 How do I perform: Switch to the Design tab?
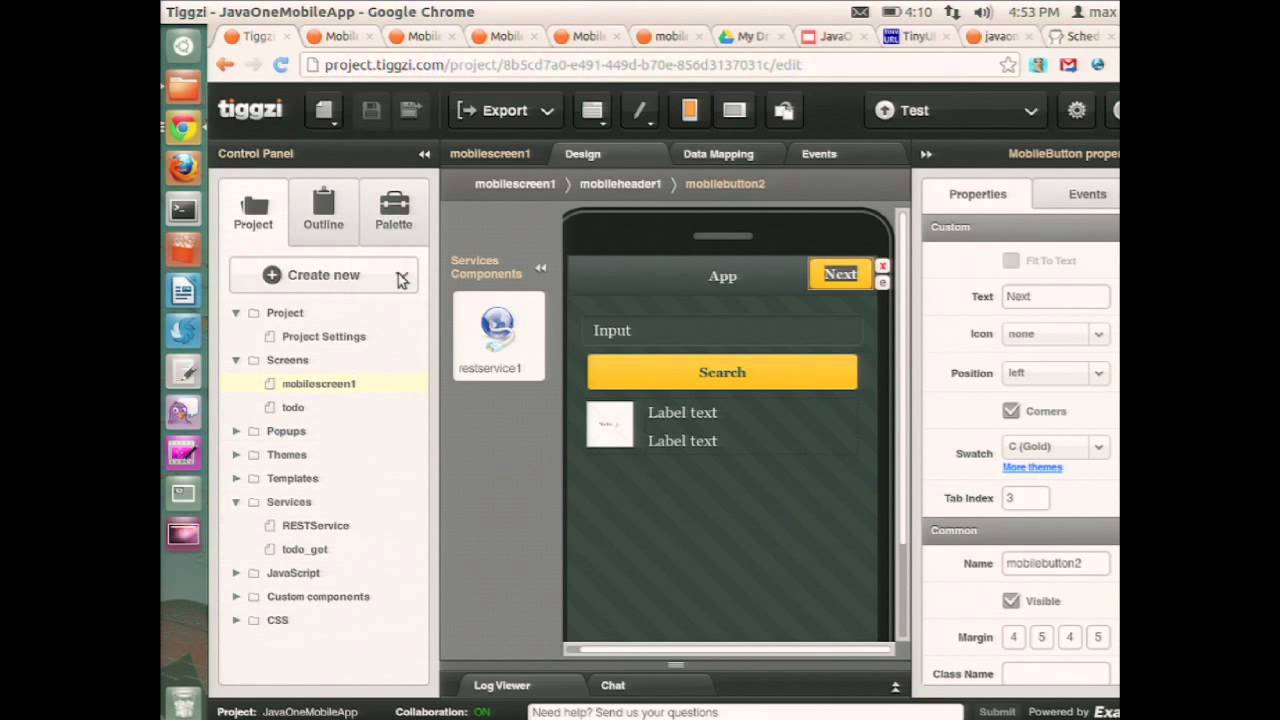click(582, 154)
